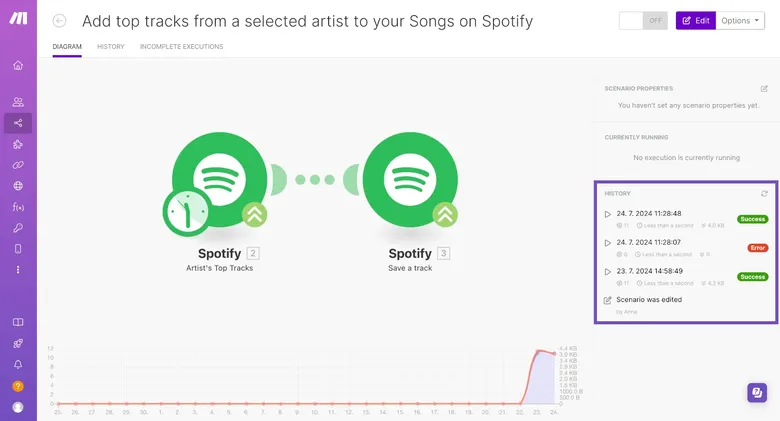
Task: Switch to the History tab
Action: tap(110, 46)
